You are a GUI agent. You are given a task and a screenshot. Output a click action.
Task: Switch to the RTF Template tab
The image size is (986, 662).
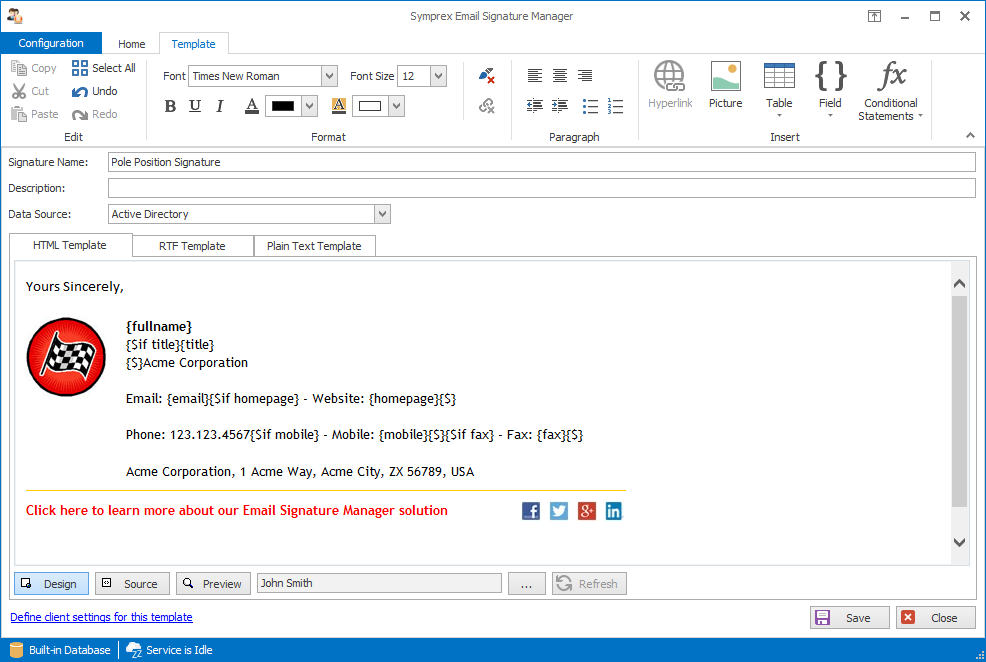pos(192,246)
